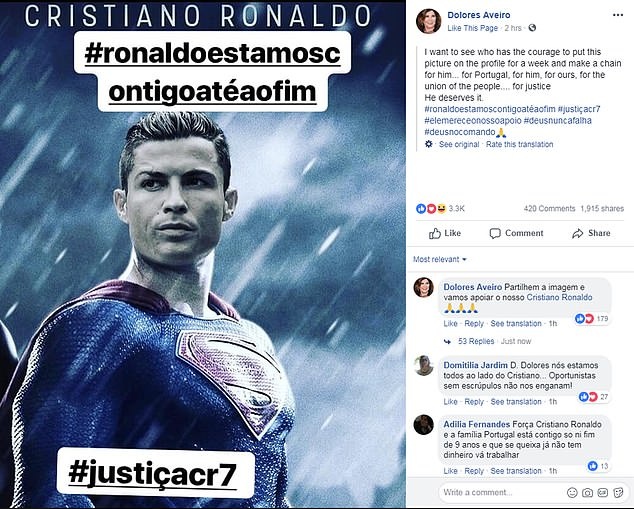
Task: Click the post reaction emoji icons
Action: tap(432, 208)
